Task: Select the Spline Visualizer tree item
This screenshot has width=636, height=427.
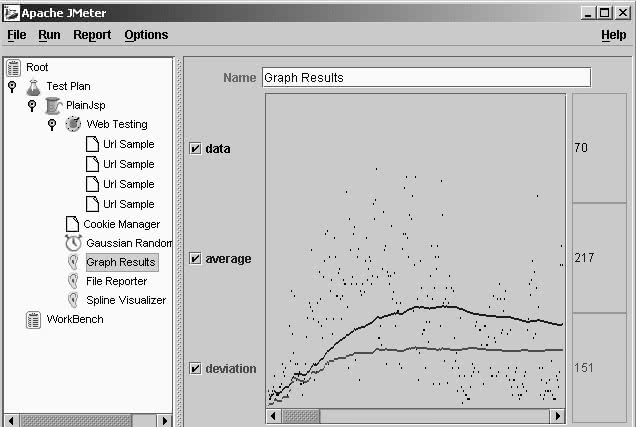Action: point(126,300)
